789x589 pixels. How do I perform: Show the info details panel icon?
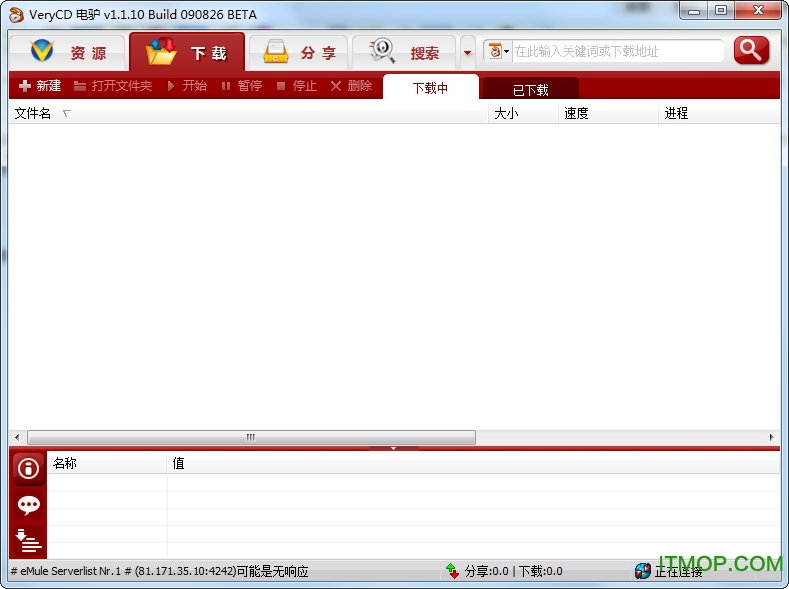pyautogui.click(x=28, y=469)
